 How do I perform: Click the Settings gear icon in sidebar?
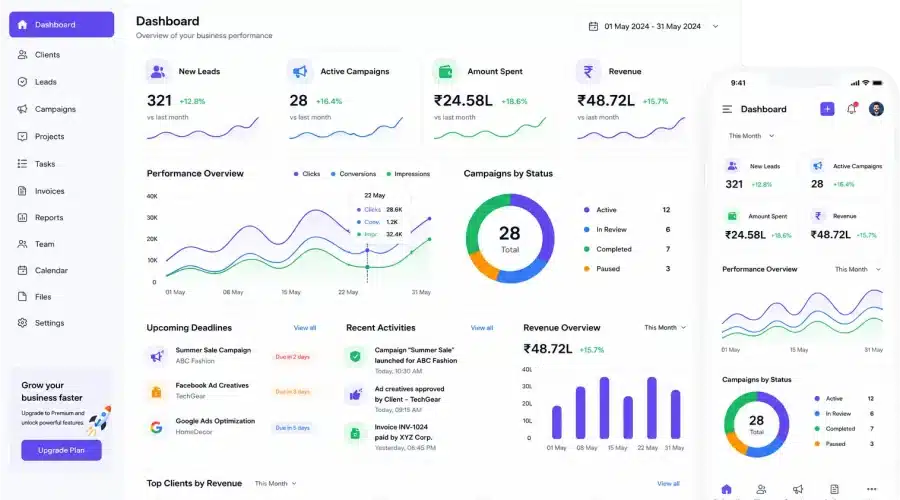[x=22, y=323]
